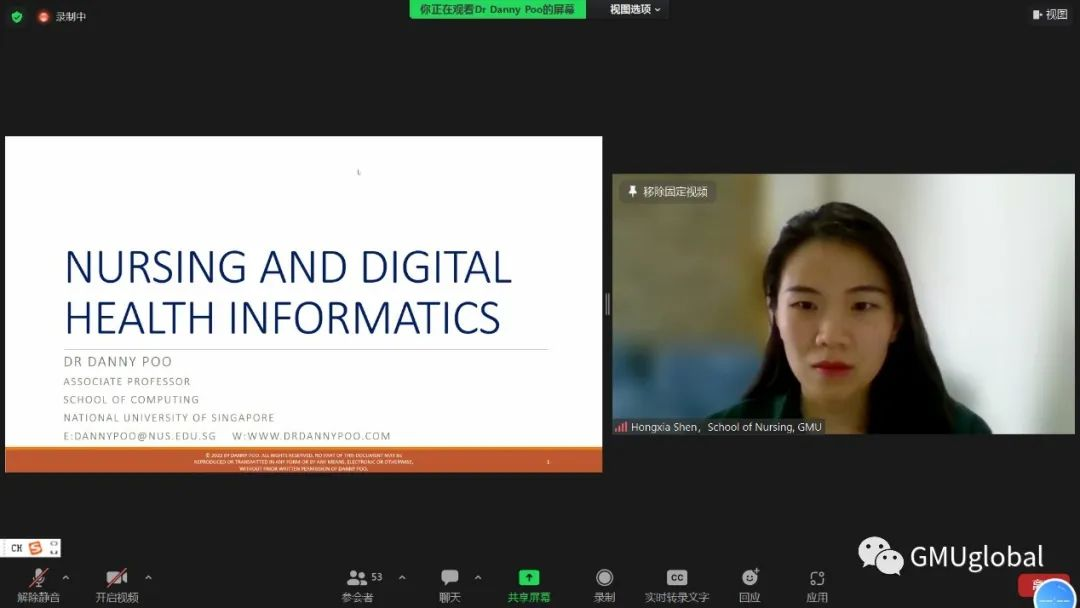This screenshot has height=608, width=1080.
Task: Expand the arrow next to participants
Action: [x=402, y=577]
